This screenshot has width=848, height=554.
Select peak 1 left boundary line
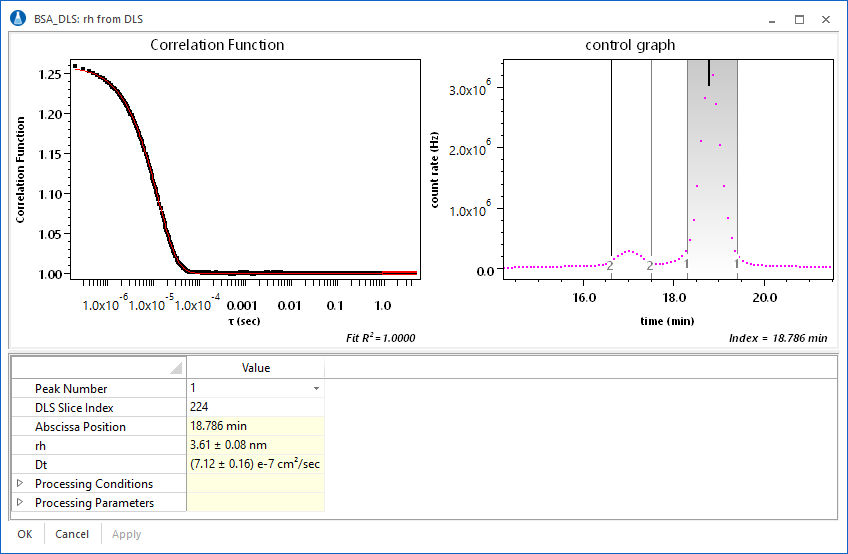[x=687, y=160]
